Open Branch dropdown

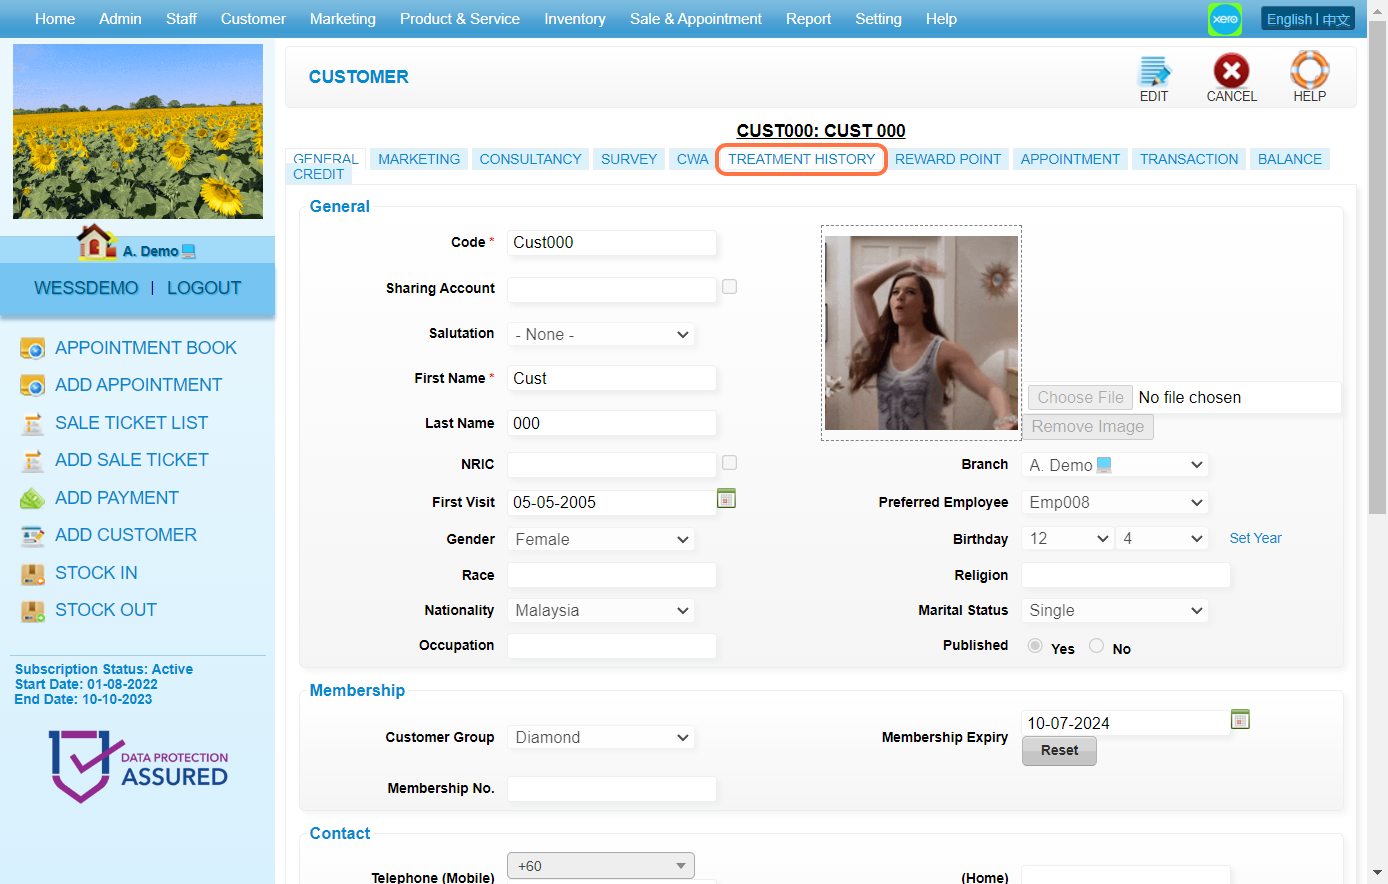pos(1115,465)
